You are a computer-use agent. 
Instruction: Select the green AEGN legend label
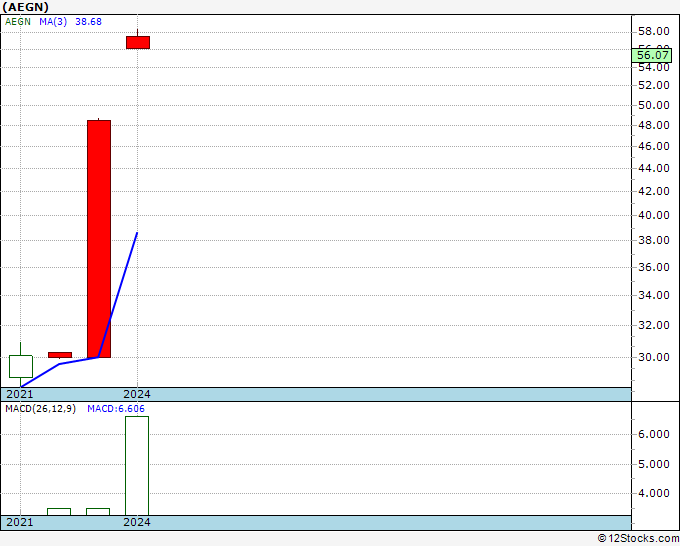pos(18,22)
